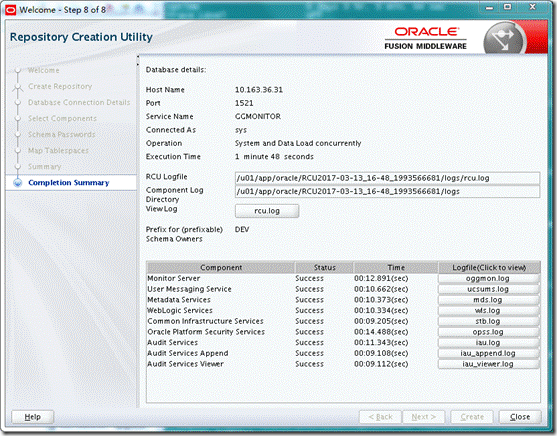Open the iau_viewer.log logfile

click(x=489, y=364)
